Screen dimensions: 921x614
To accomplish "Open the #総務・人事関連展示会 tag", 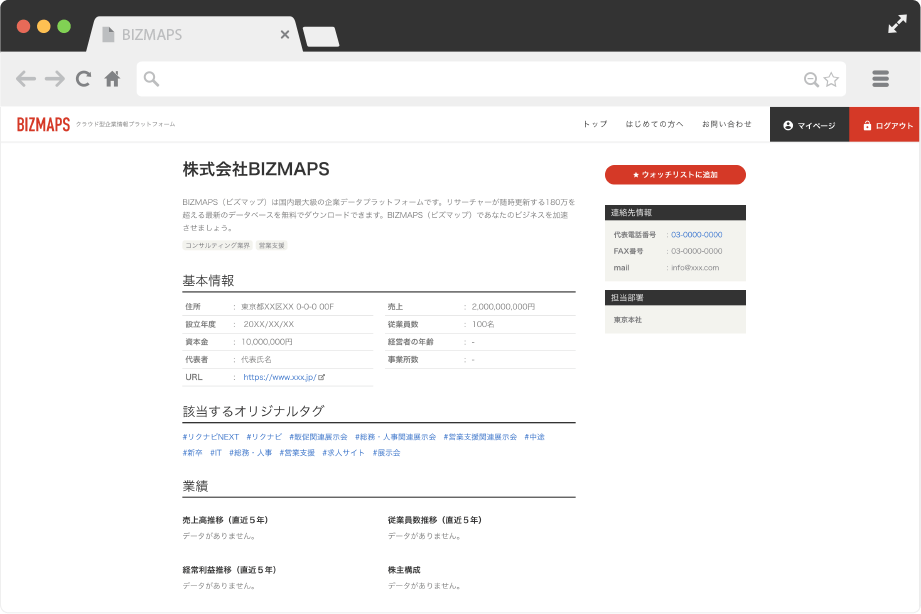I will (x=395, y=437).
